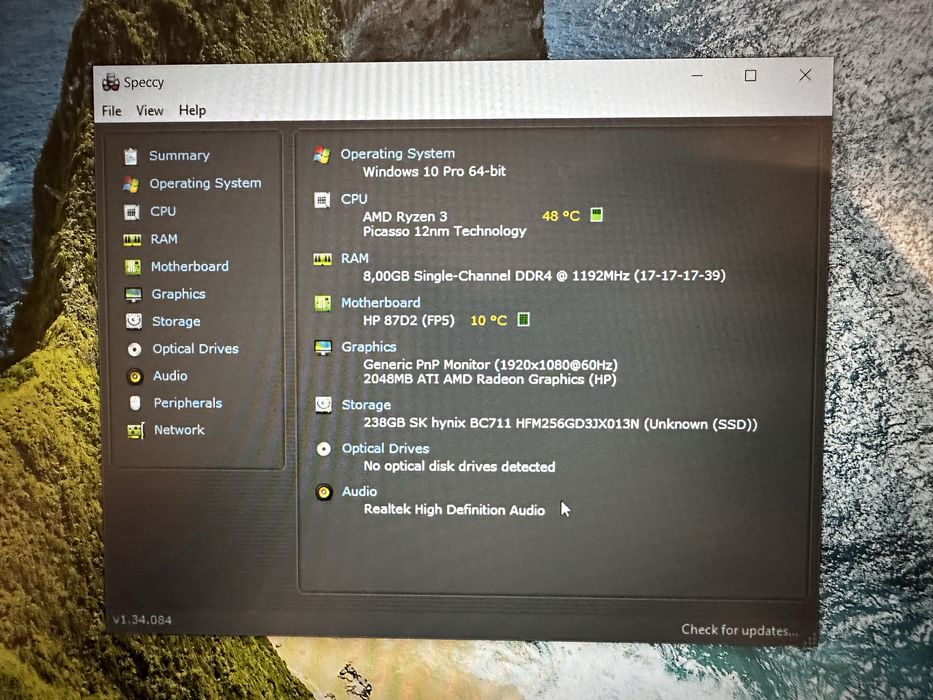Click the 48 °C CPU temperature reading

click(561, 215)
